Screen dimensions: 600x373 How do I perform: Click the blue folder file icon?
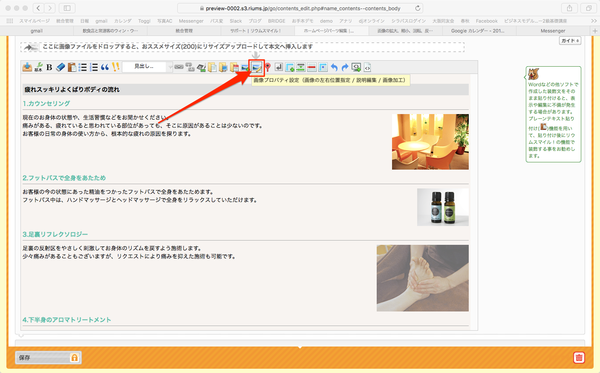coord(223,67)
